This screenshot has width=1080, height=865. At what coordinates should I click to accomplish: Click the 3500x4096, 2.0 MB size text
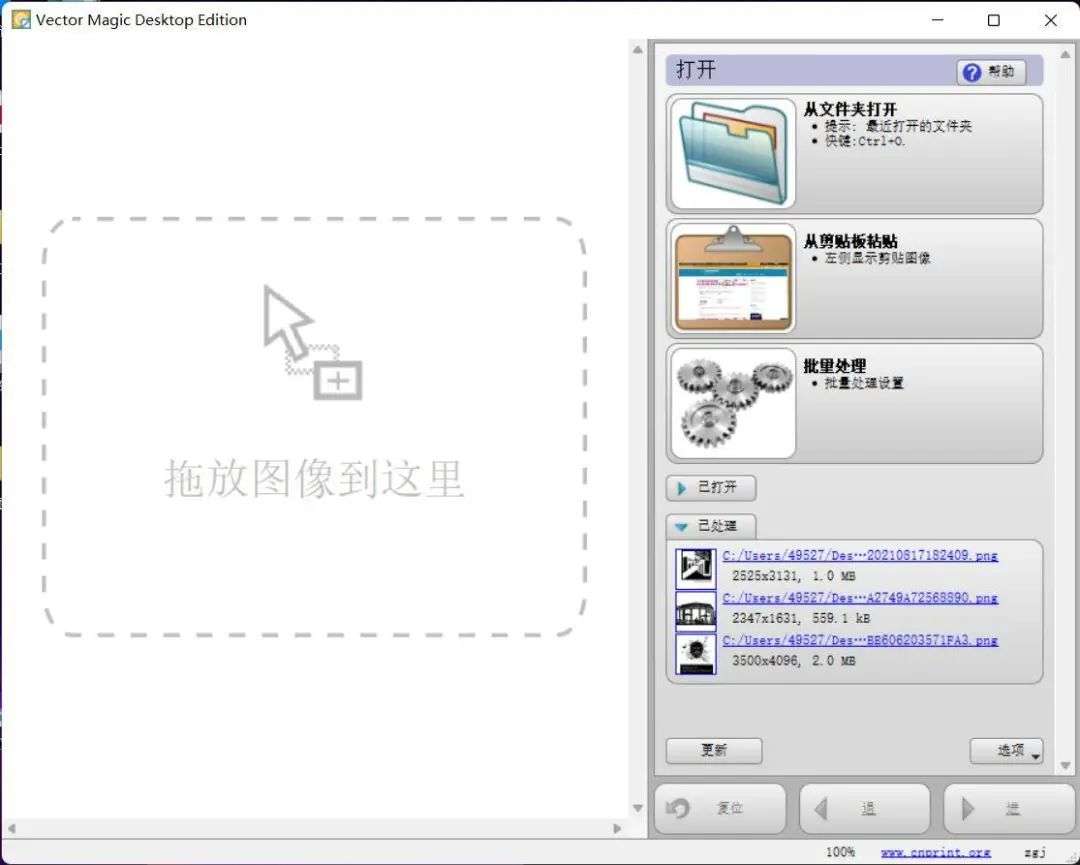point(793,660)
